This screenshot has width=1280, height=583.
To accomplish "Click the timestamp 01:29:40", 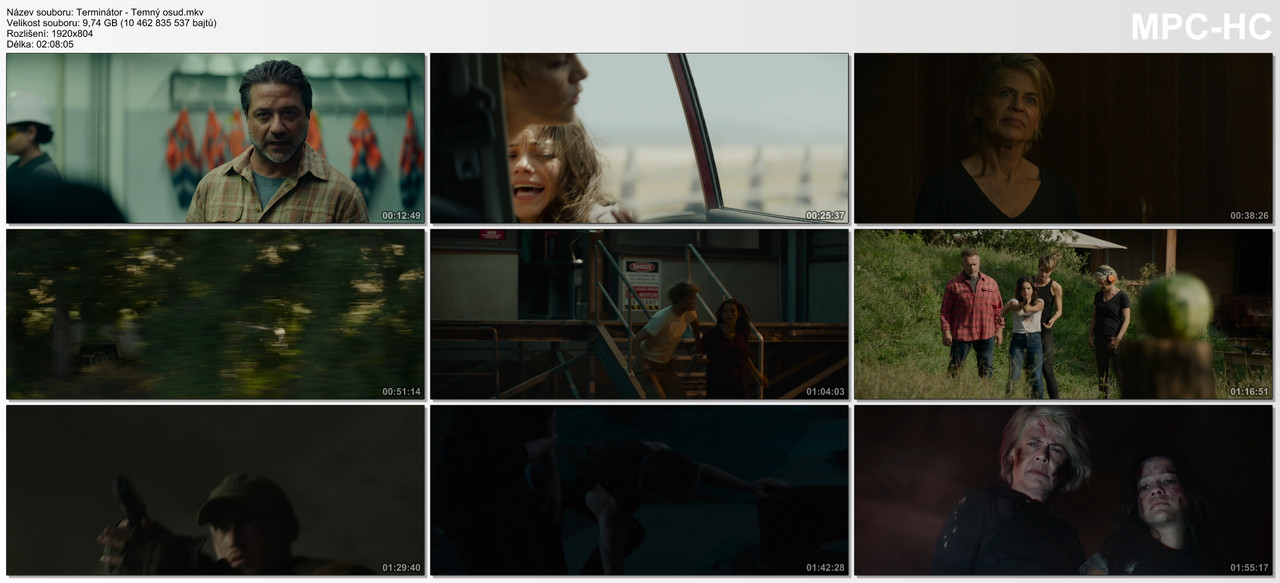I will (401, 568).
